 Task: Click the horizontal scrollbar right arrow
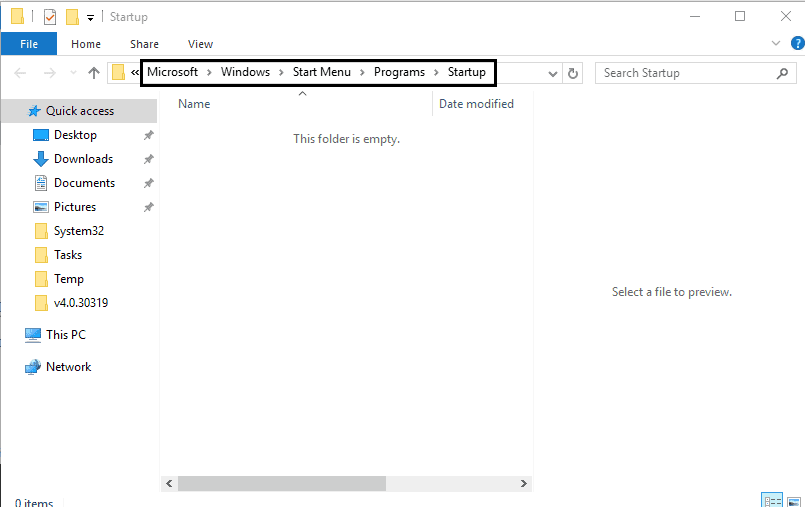pos(524,483)
